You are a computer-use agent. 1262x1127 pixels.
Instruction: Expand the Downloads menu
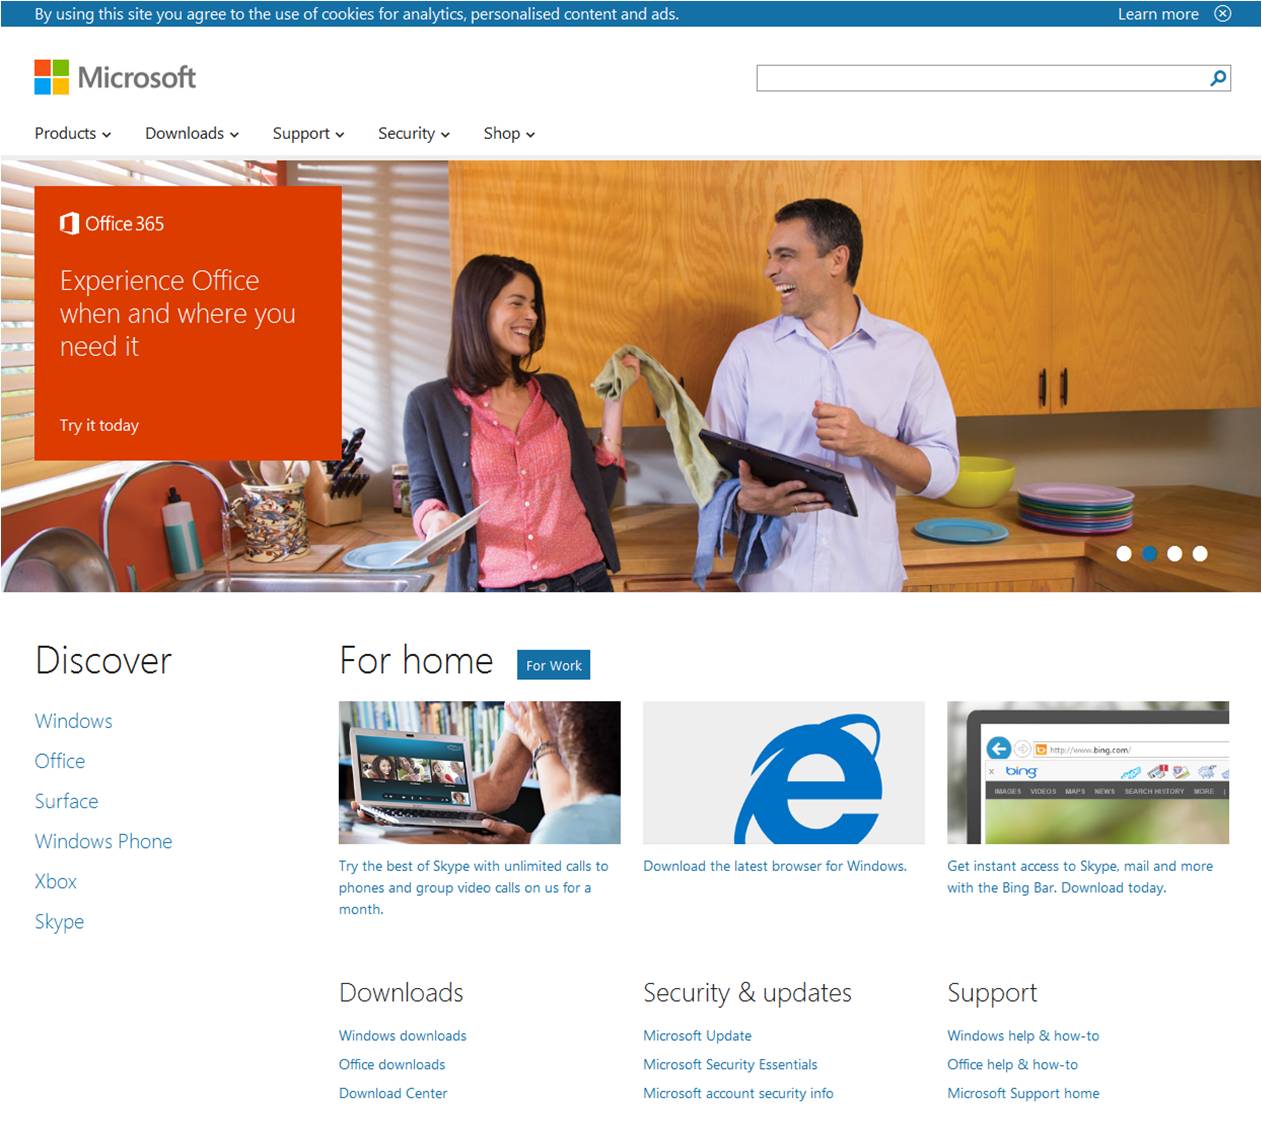192,133
